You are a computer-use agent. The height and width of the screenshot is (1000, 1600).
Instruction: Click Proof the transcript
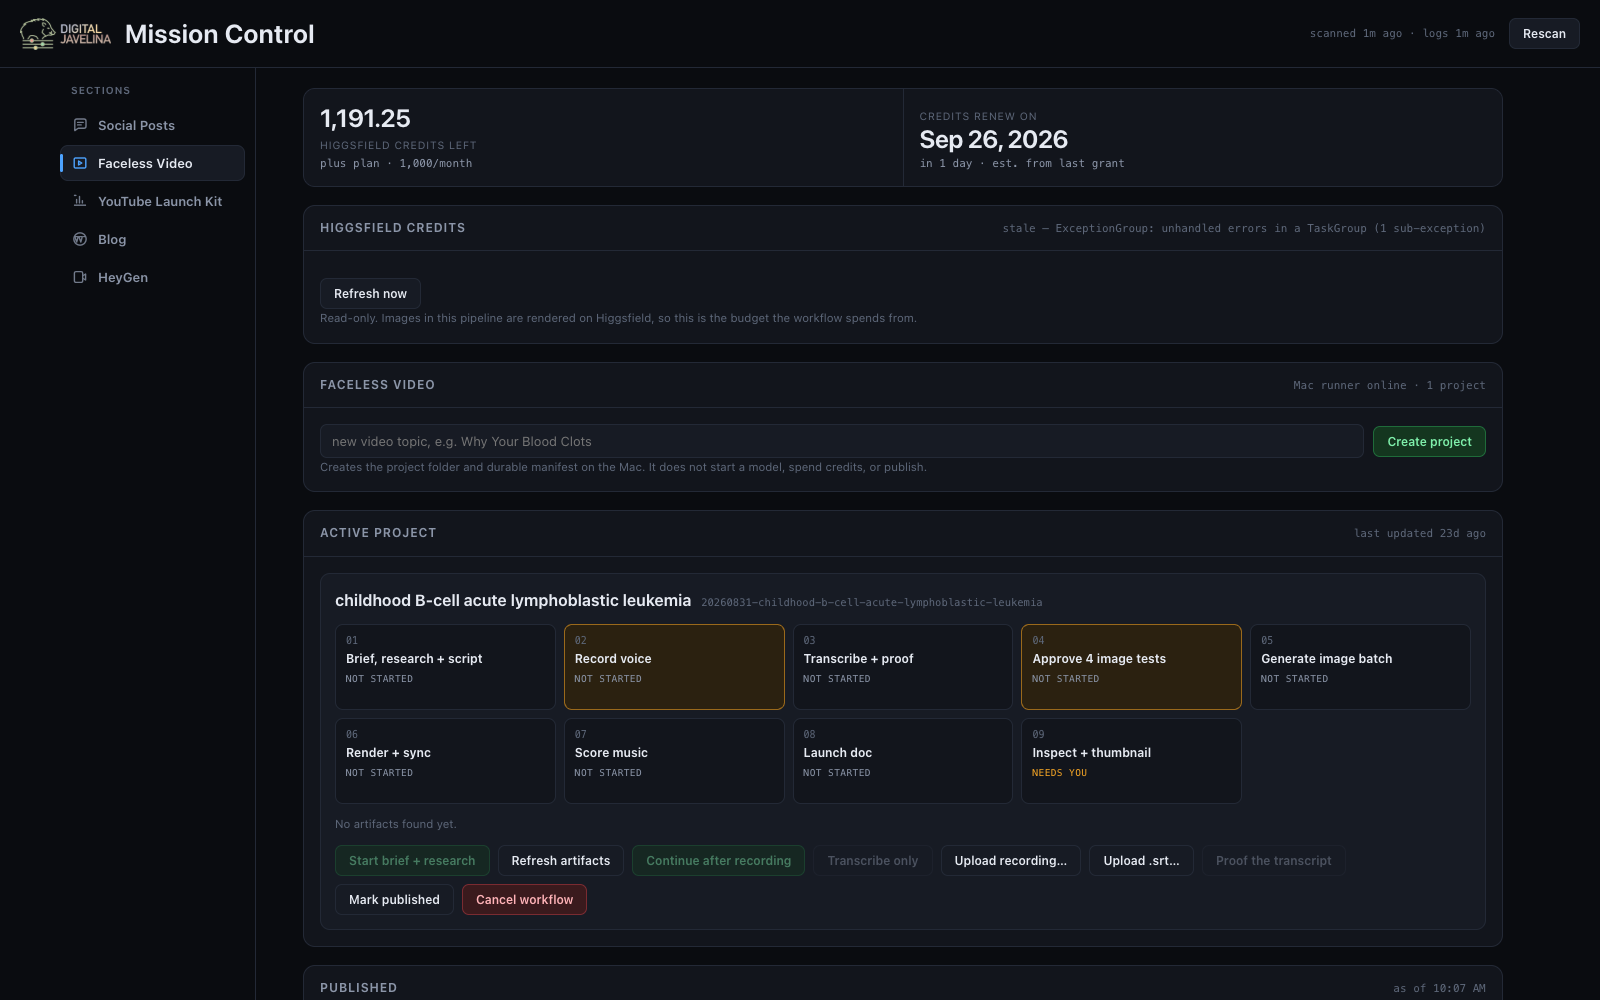1274,861
